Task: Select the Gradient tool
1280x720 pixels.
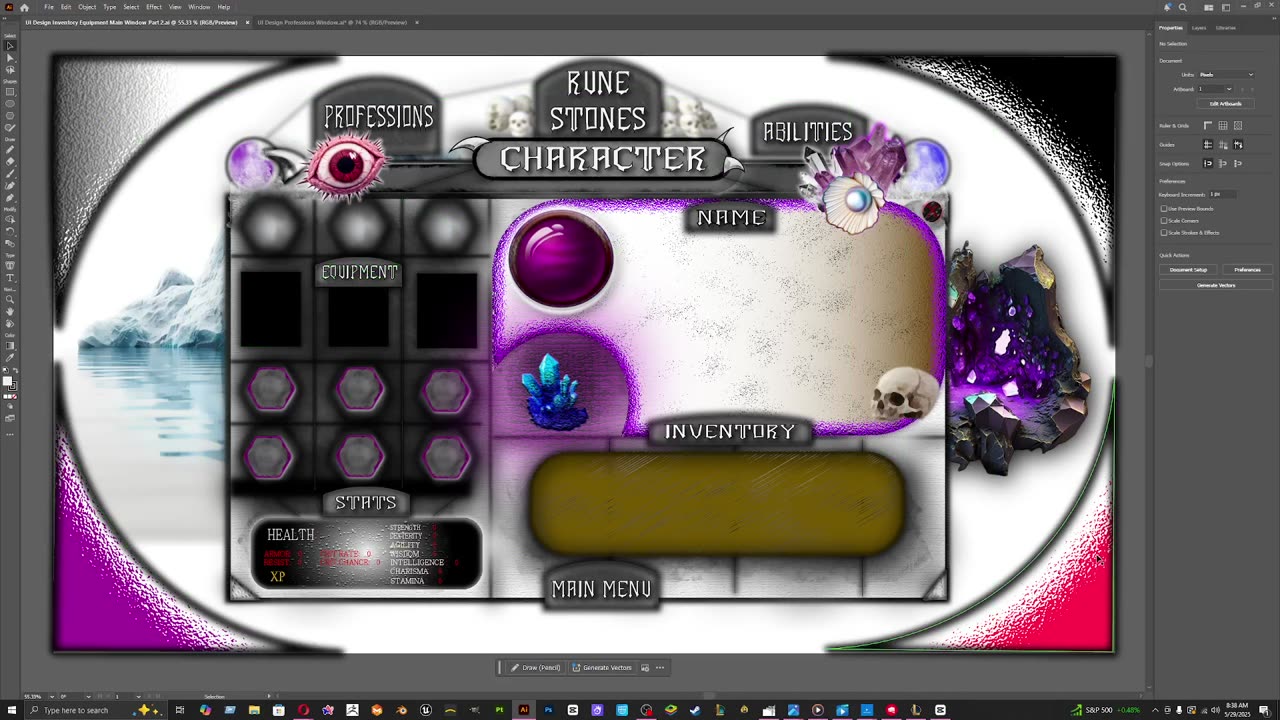Action: (x=10, y=346)
